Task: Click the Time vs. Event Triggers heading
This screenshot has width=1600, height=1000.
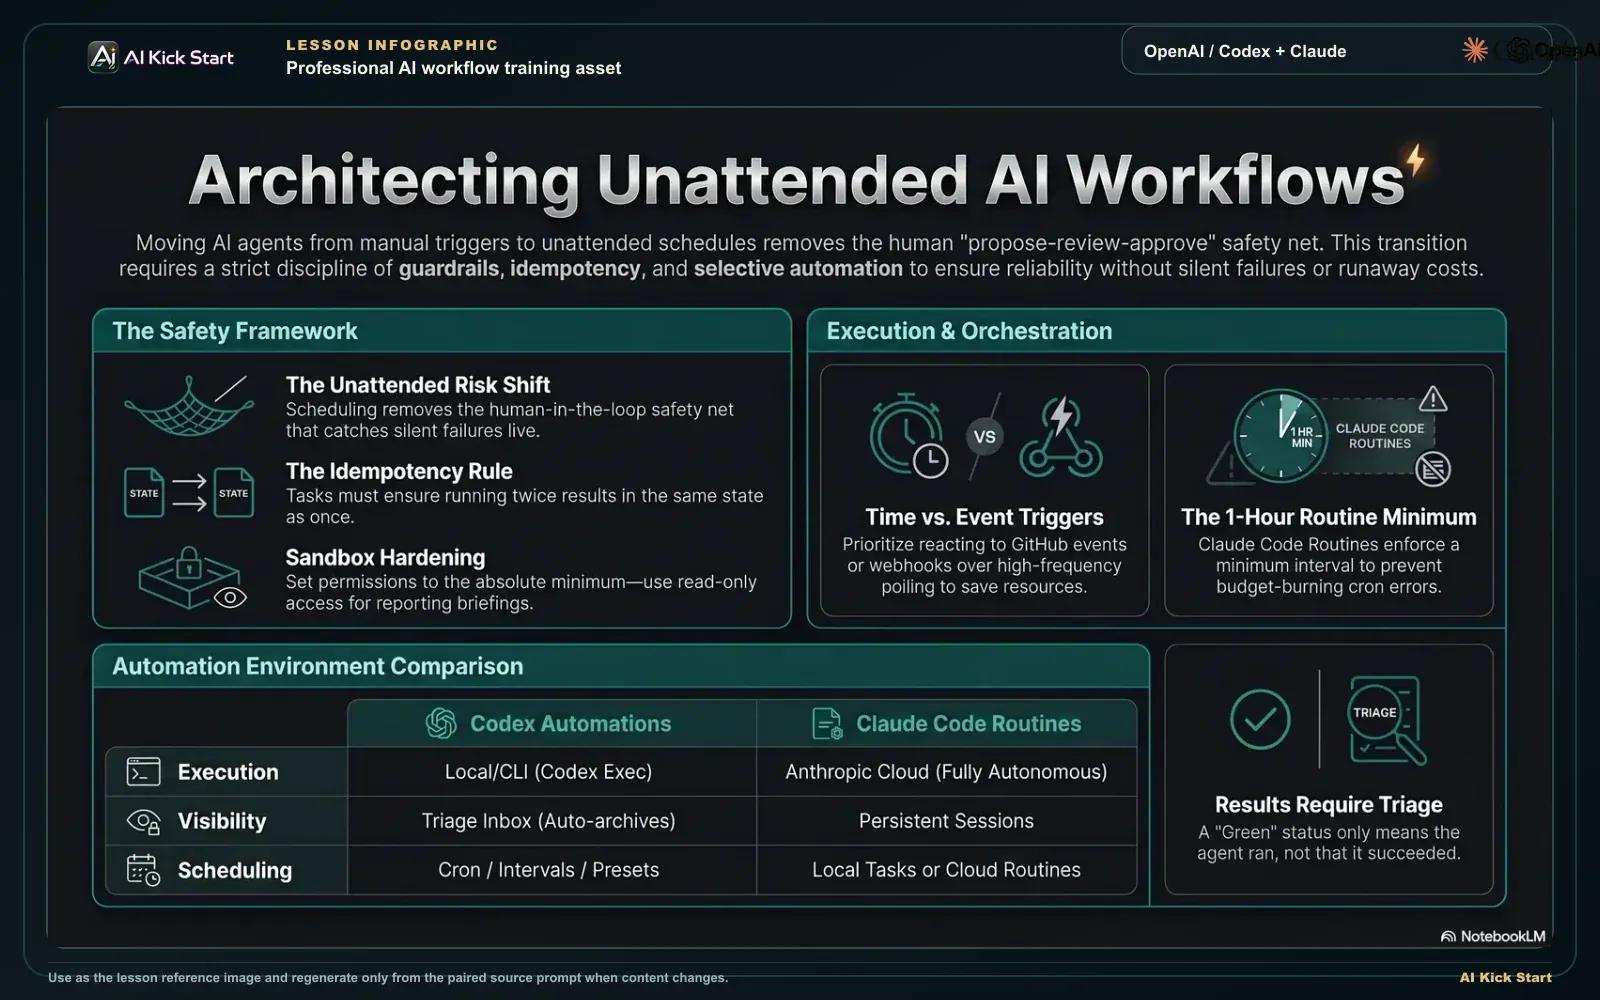Action: 985,517
